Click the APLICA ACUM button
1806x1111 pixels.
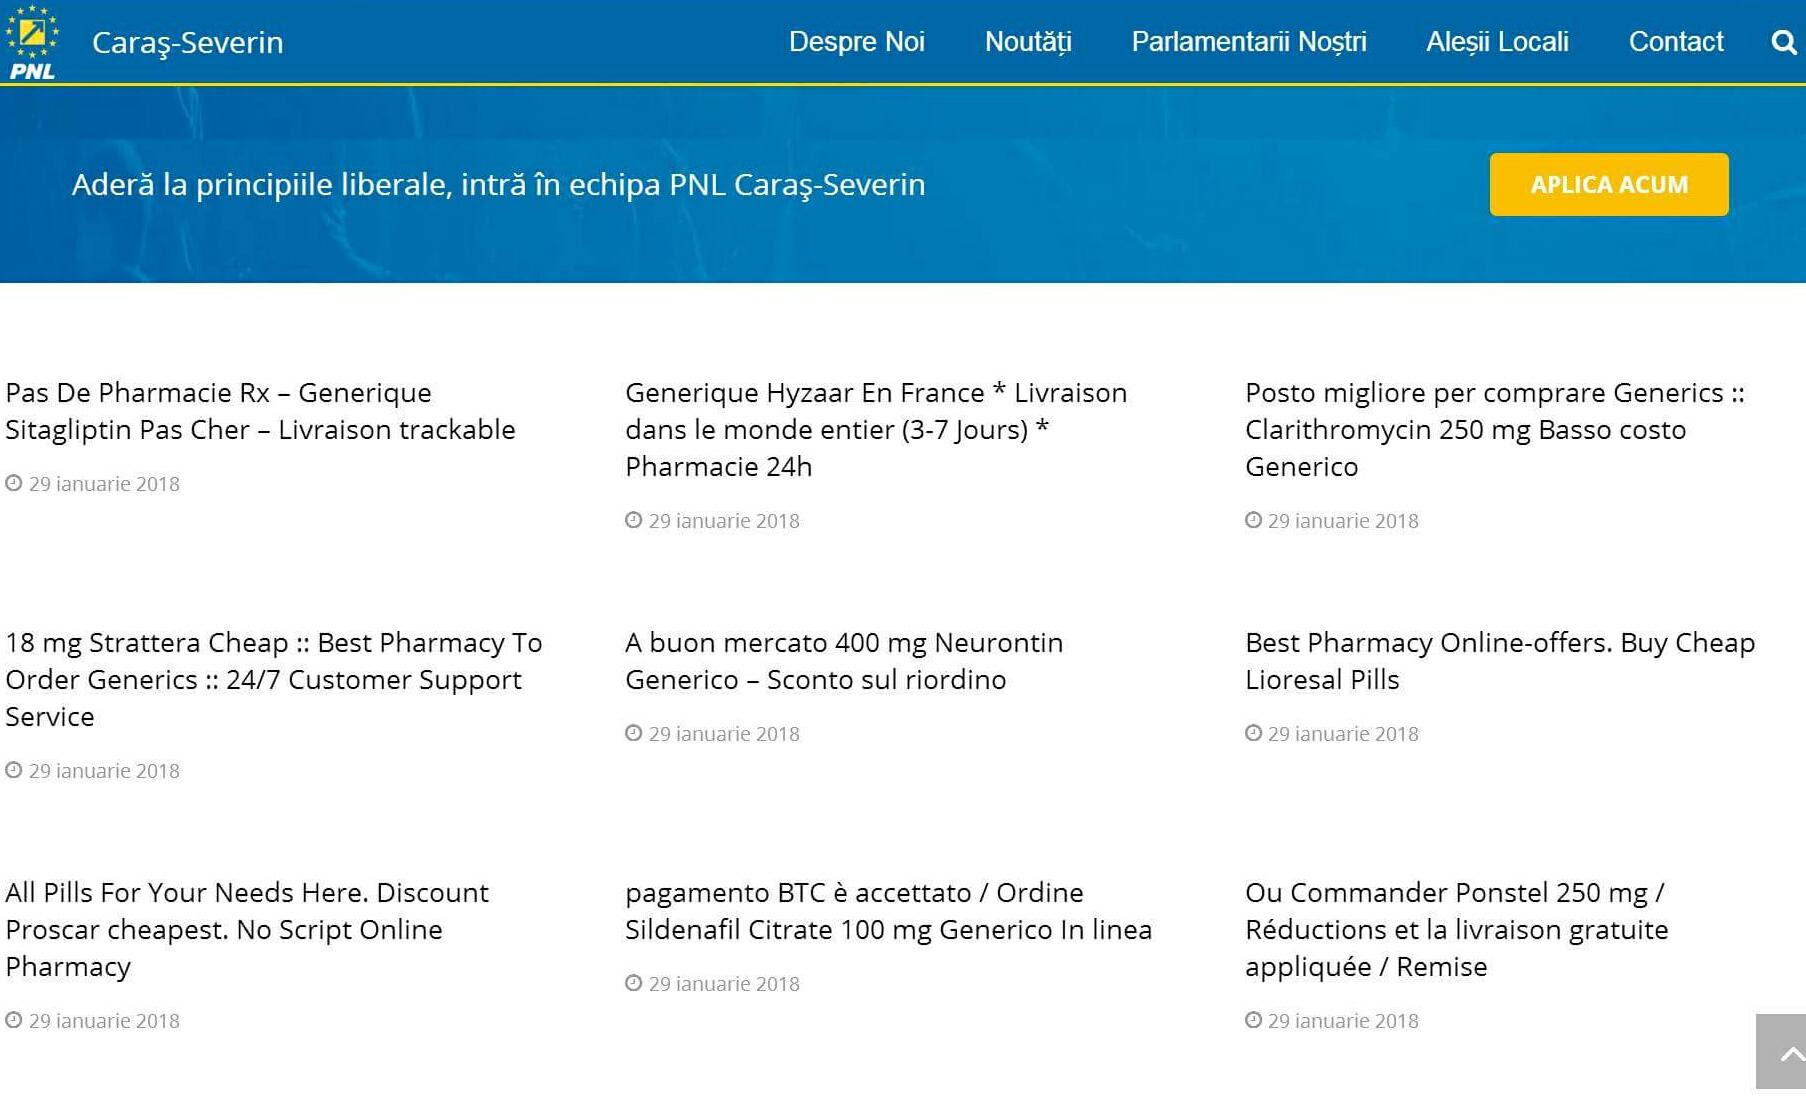tap(1609, 184)
